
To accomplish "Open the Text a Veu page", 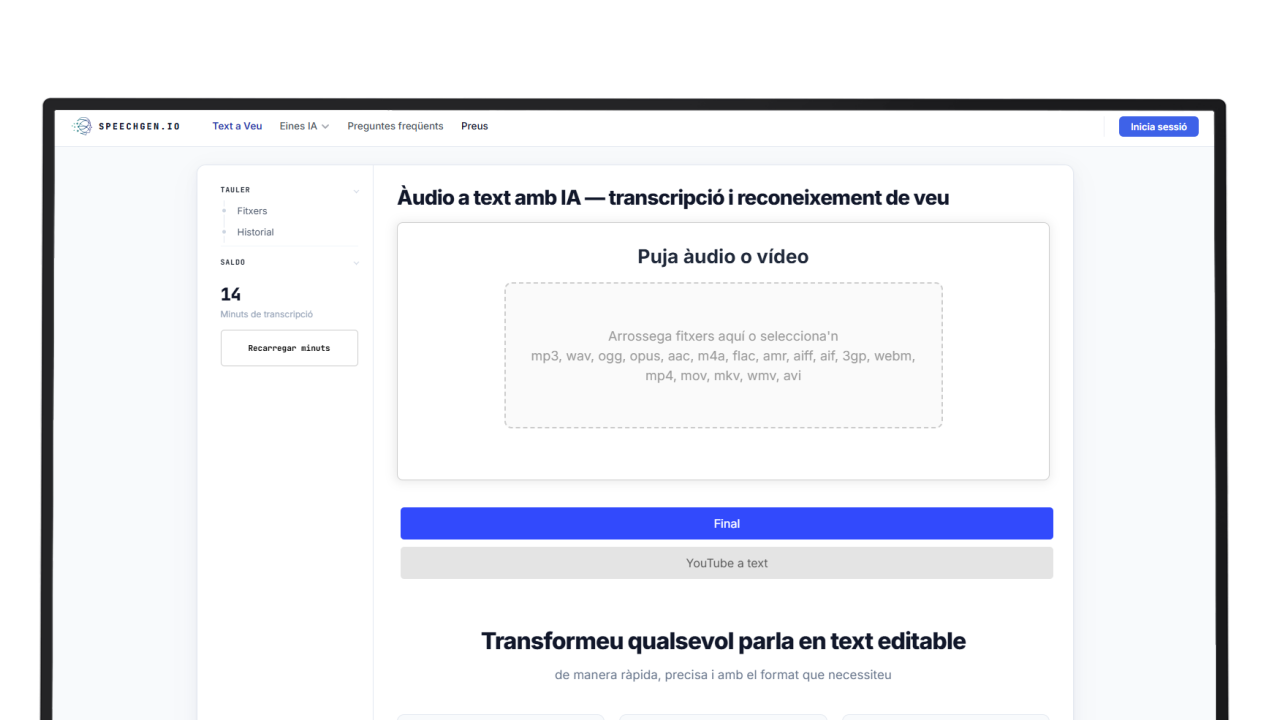I will [x=237, y=126].
